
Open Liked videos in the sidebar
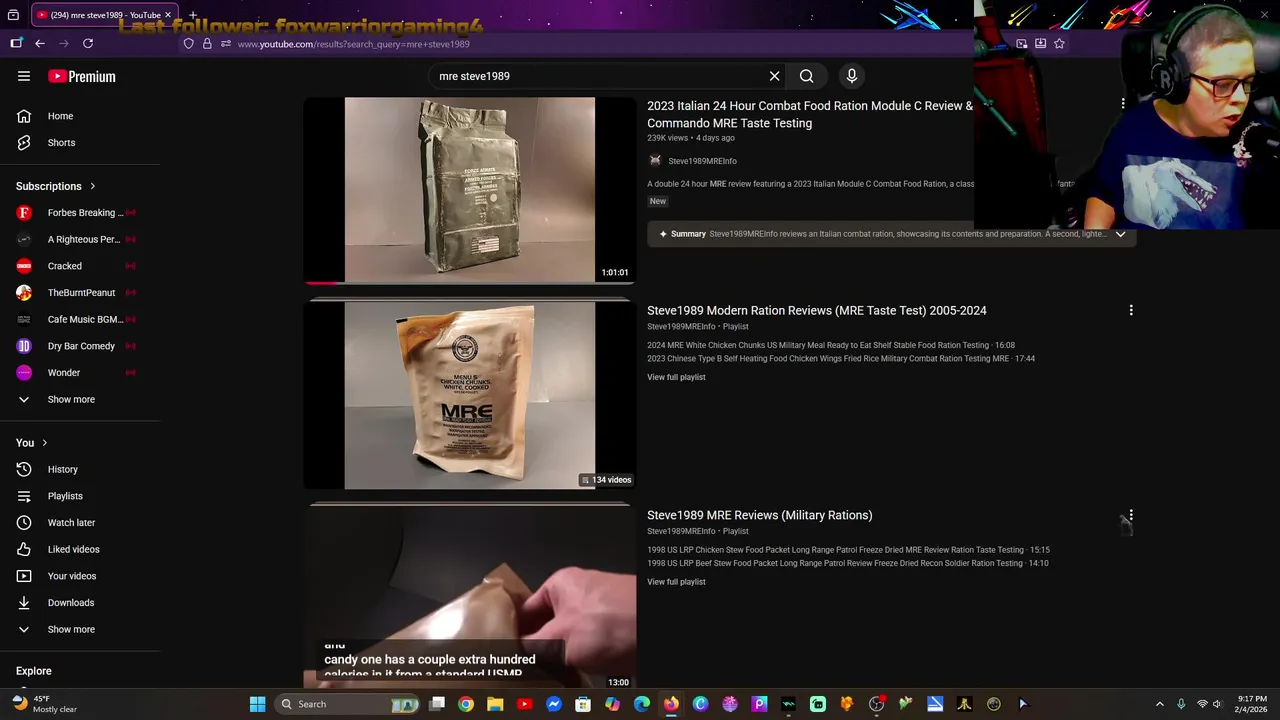coord(80,549)
